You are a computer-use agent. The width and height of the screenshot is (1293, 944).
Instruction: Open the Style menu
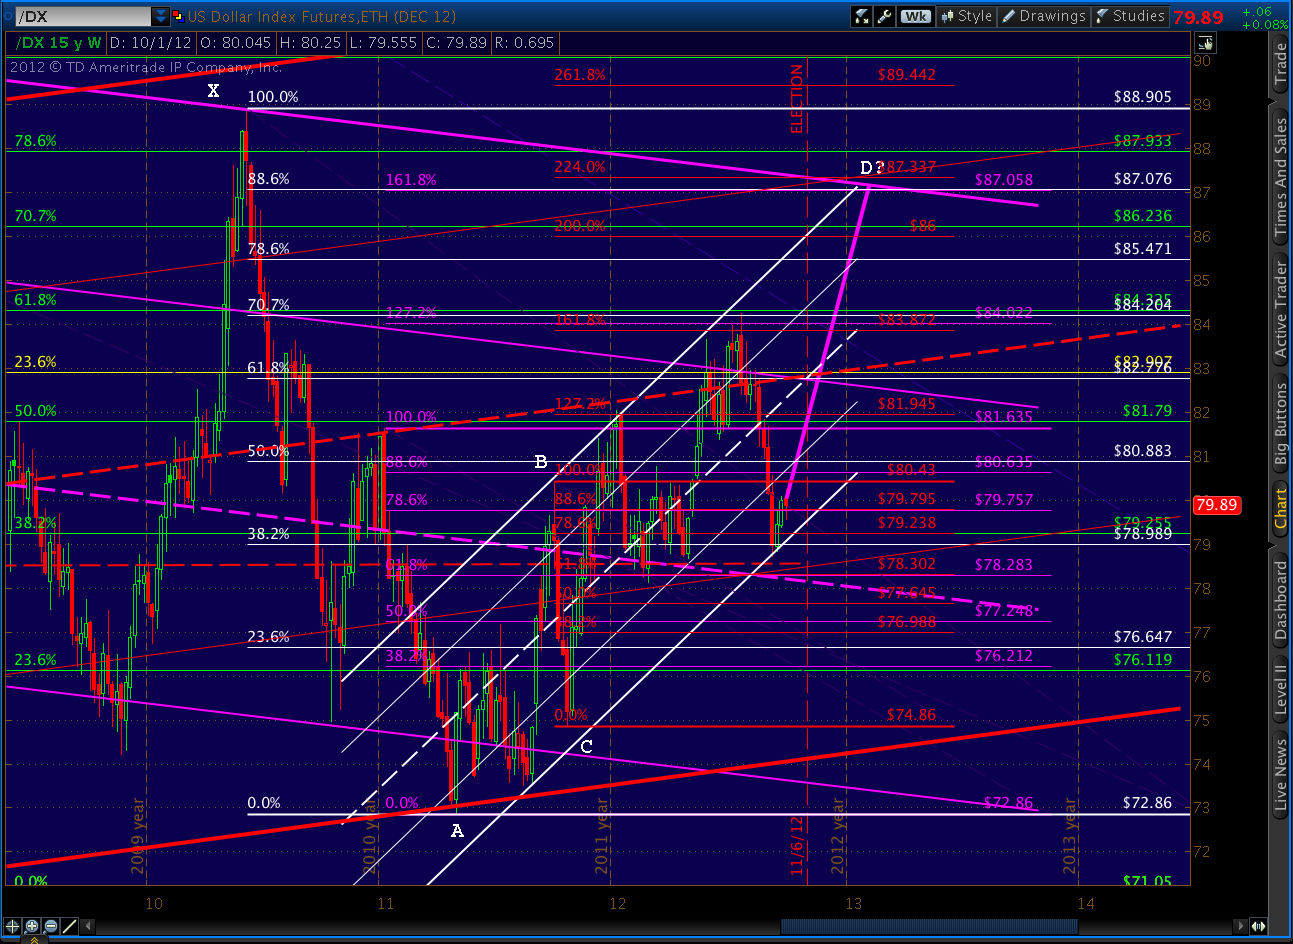[x=967, y=16]
